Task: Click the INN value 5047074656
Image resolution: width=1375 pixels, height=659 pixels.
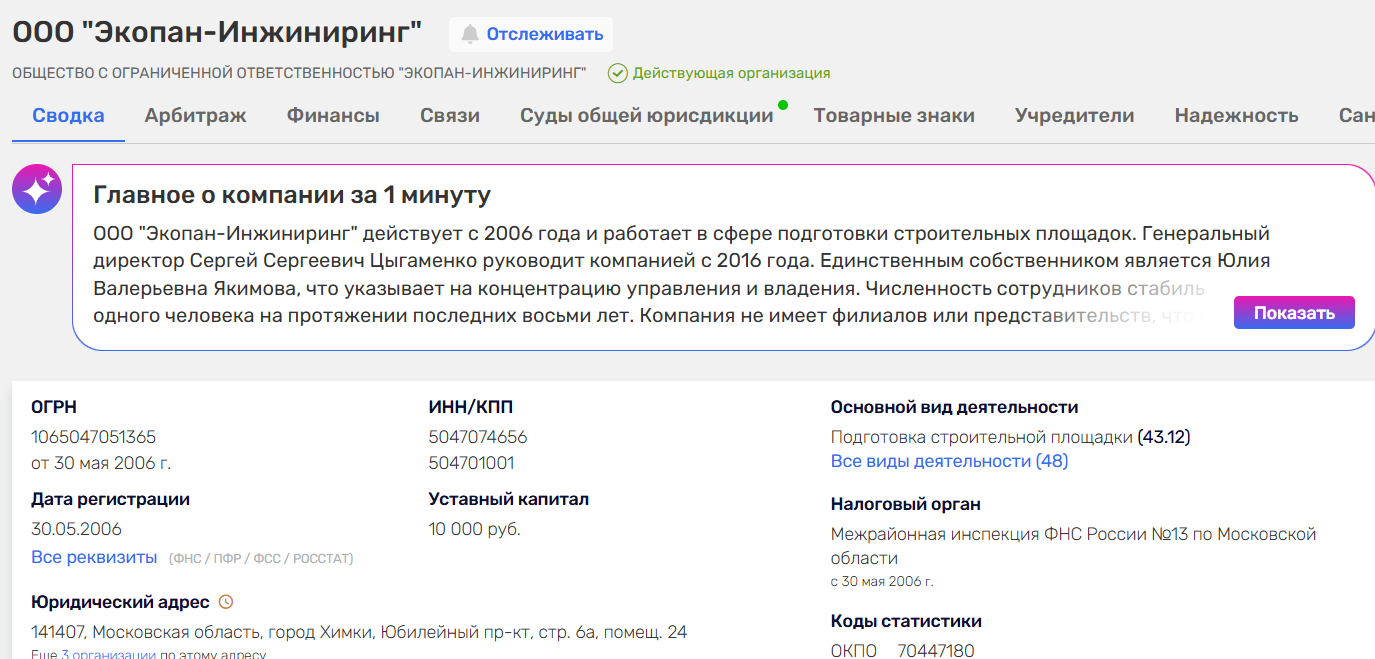Action: coord(478,437)
